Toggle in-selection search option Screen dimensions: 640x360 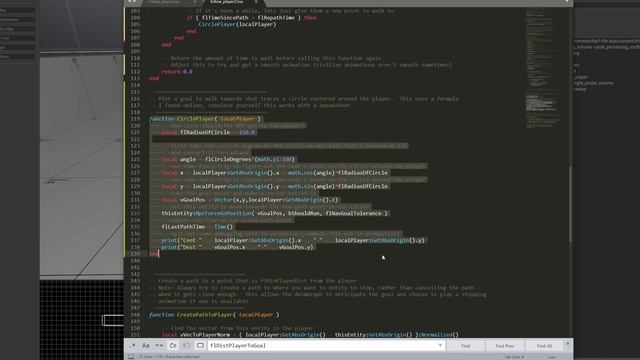pos(187,346)
